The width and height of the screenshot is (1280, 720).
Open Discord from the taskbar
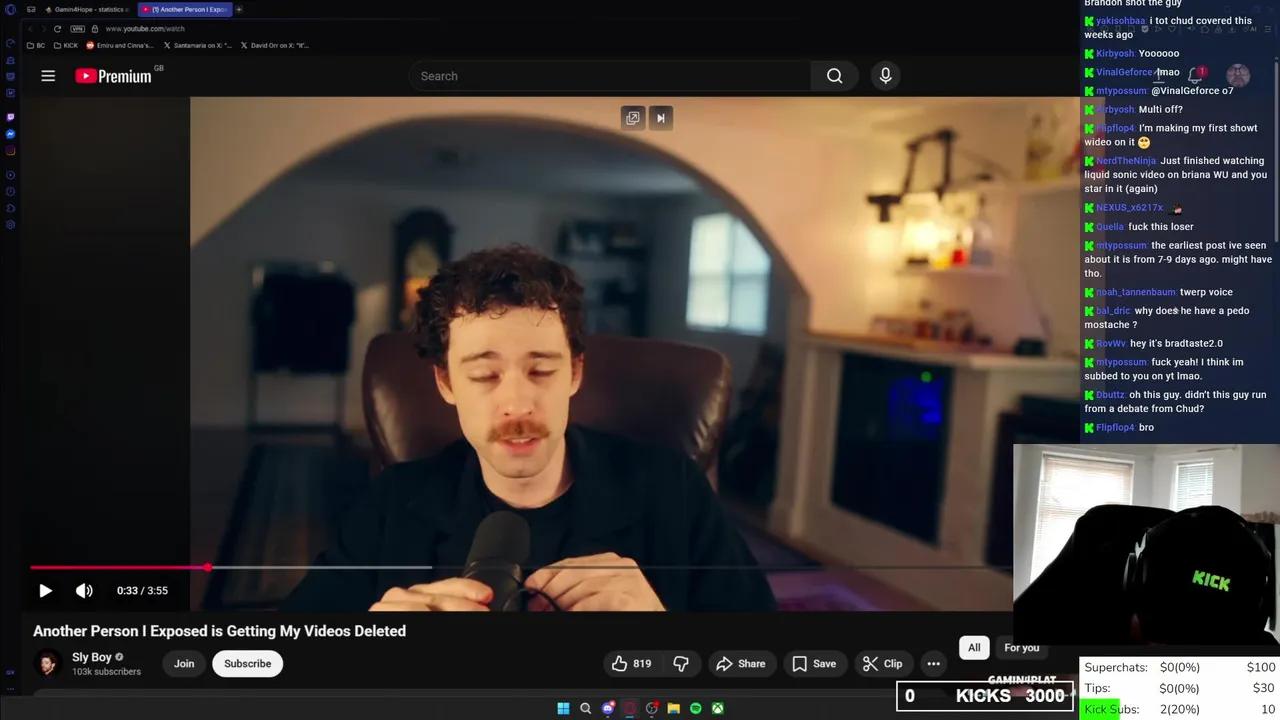tap(607, 708)
